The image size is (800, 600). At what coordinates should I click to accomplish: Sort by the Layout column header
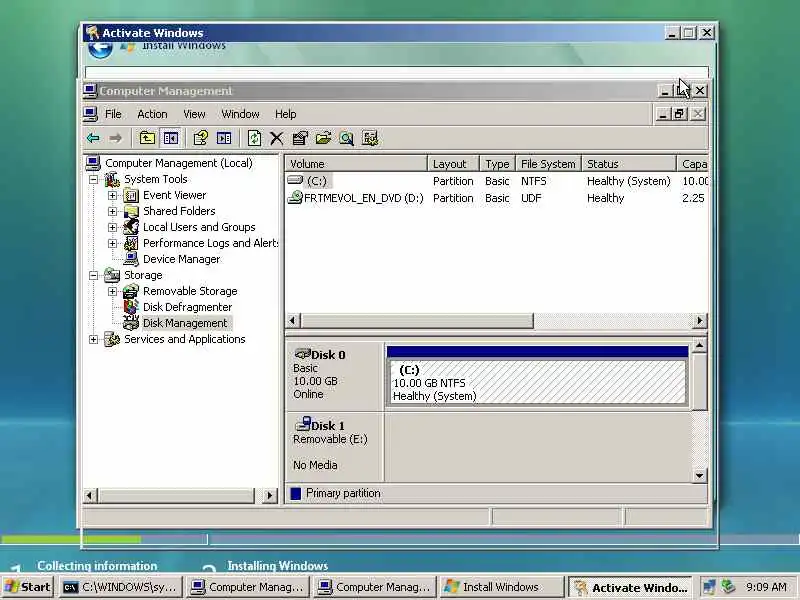[x=454, y=164]
